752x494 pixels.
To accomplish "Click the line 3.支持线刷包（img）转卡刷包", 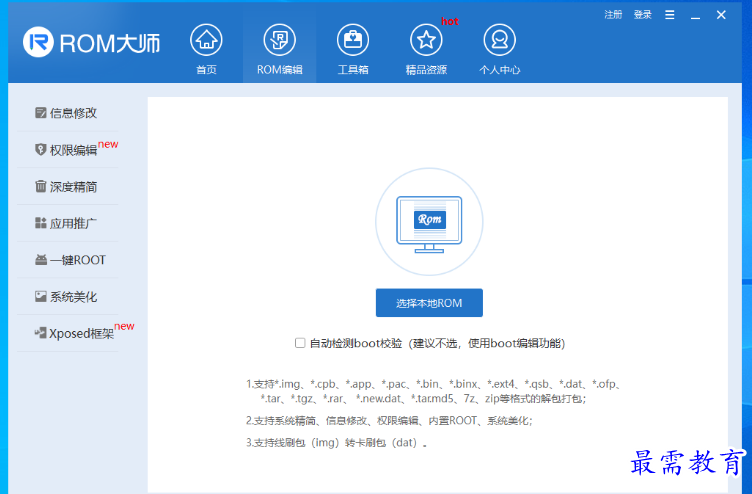I will [x=337, y=443].
